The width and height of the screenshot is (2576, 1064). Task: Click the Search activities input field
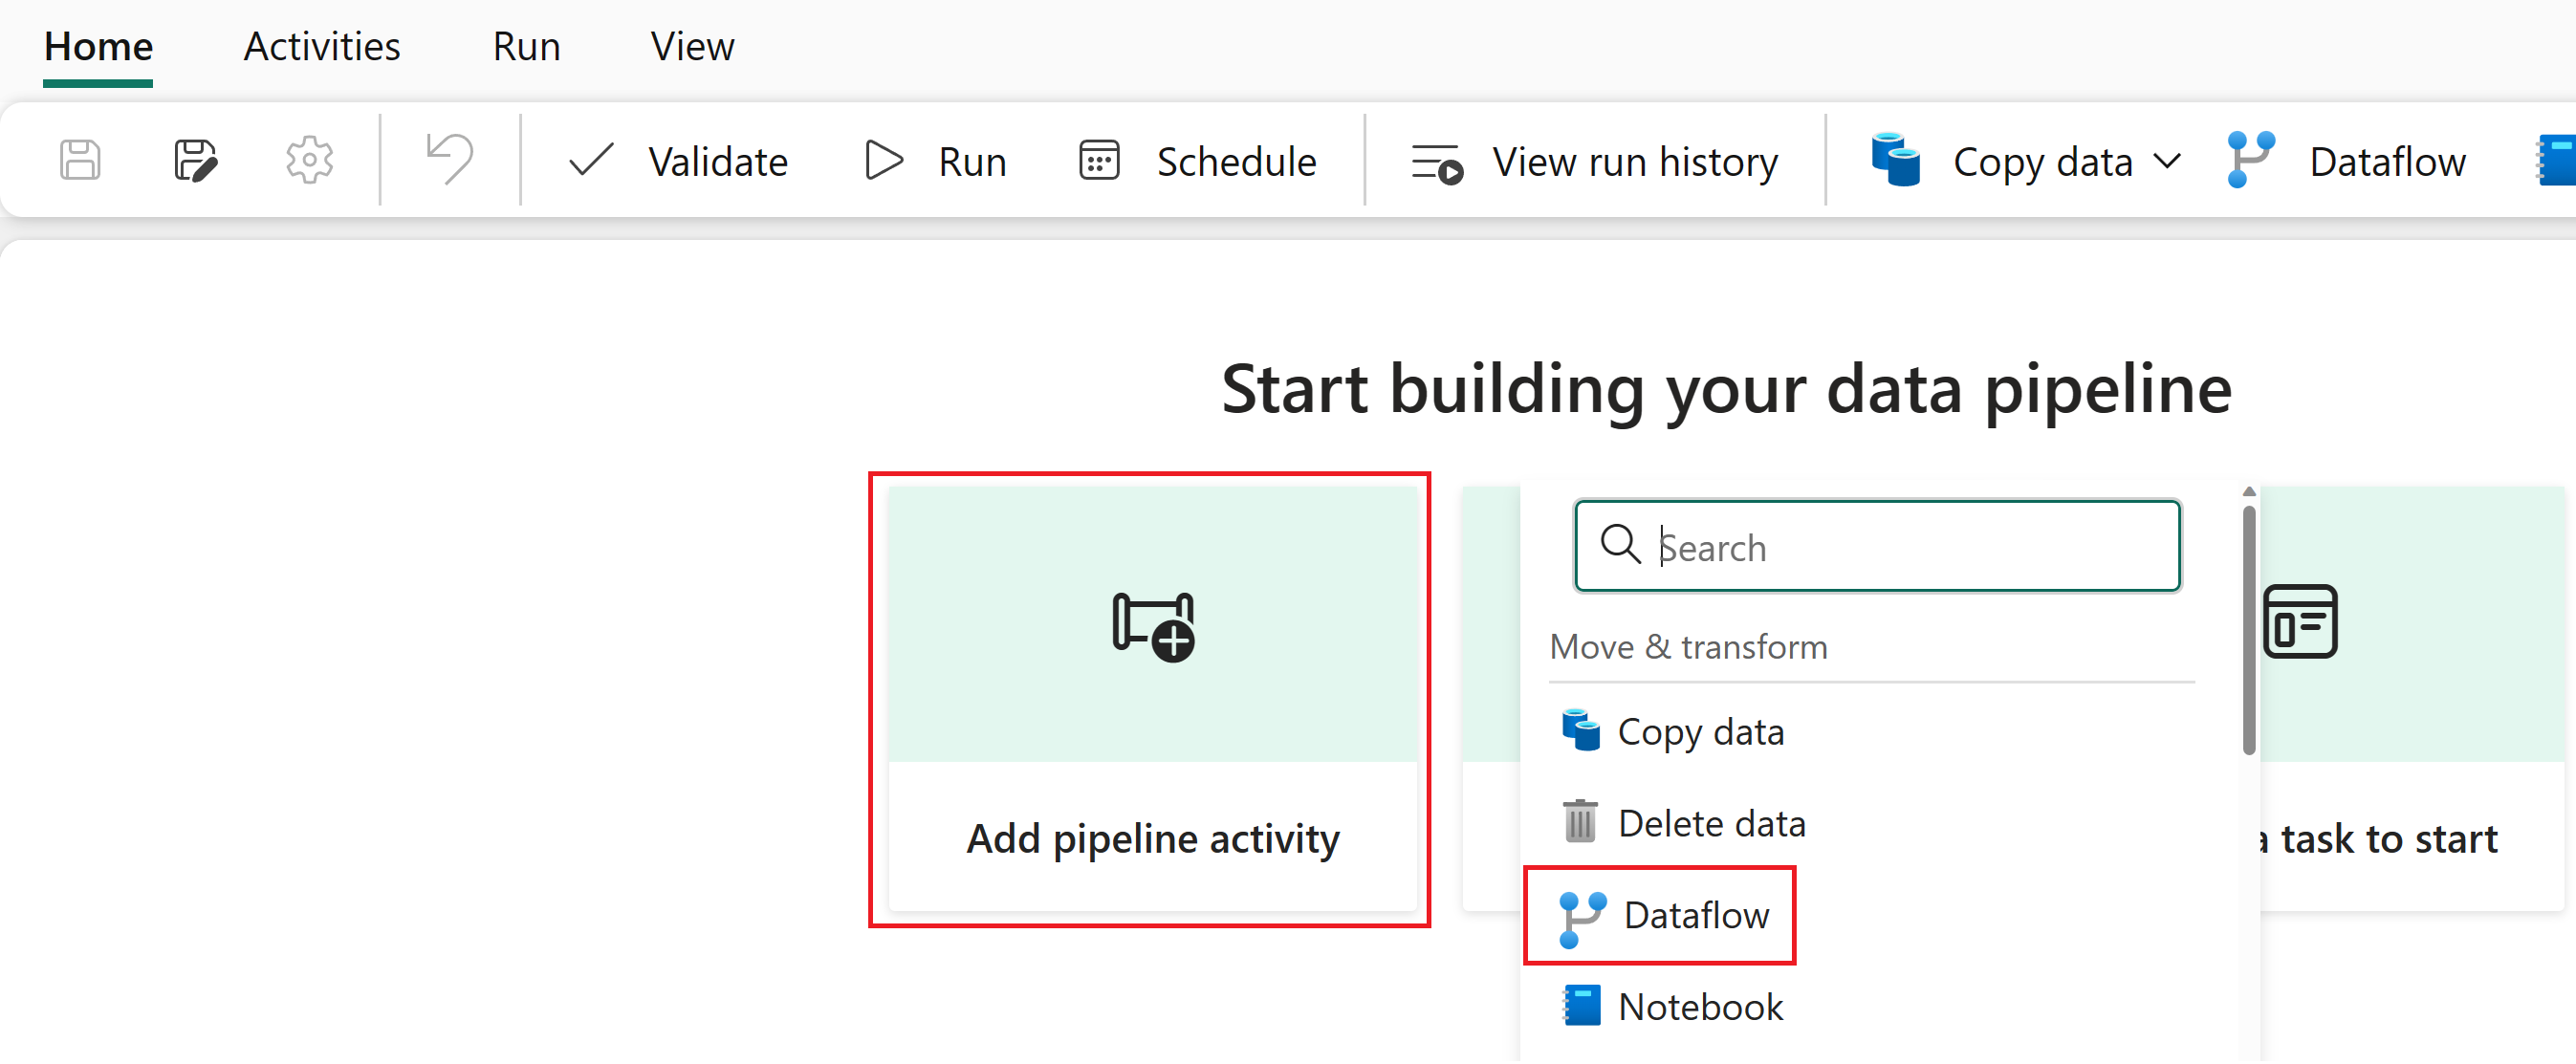coord(1874,547)
